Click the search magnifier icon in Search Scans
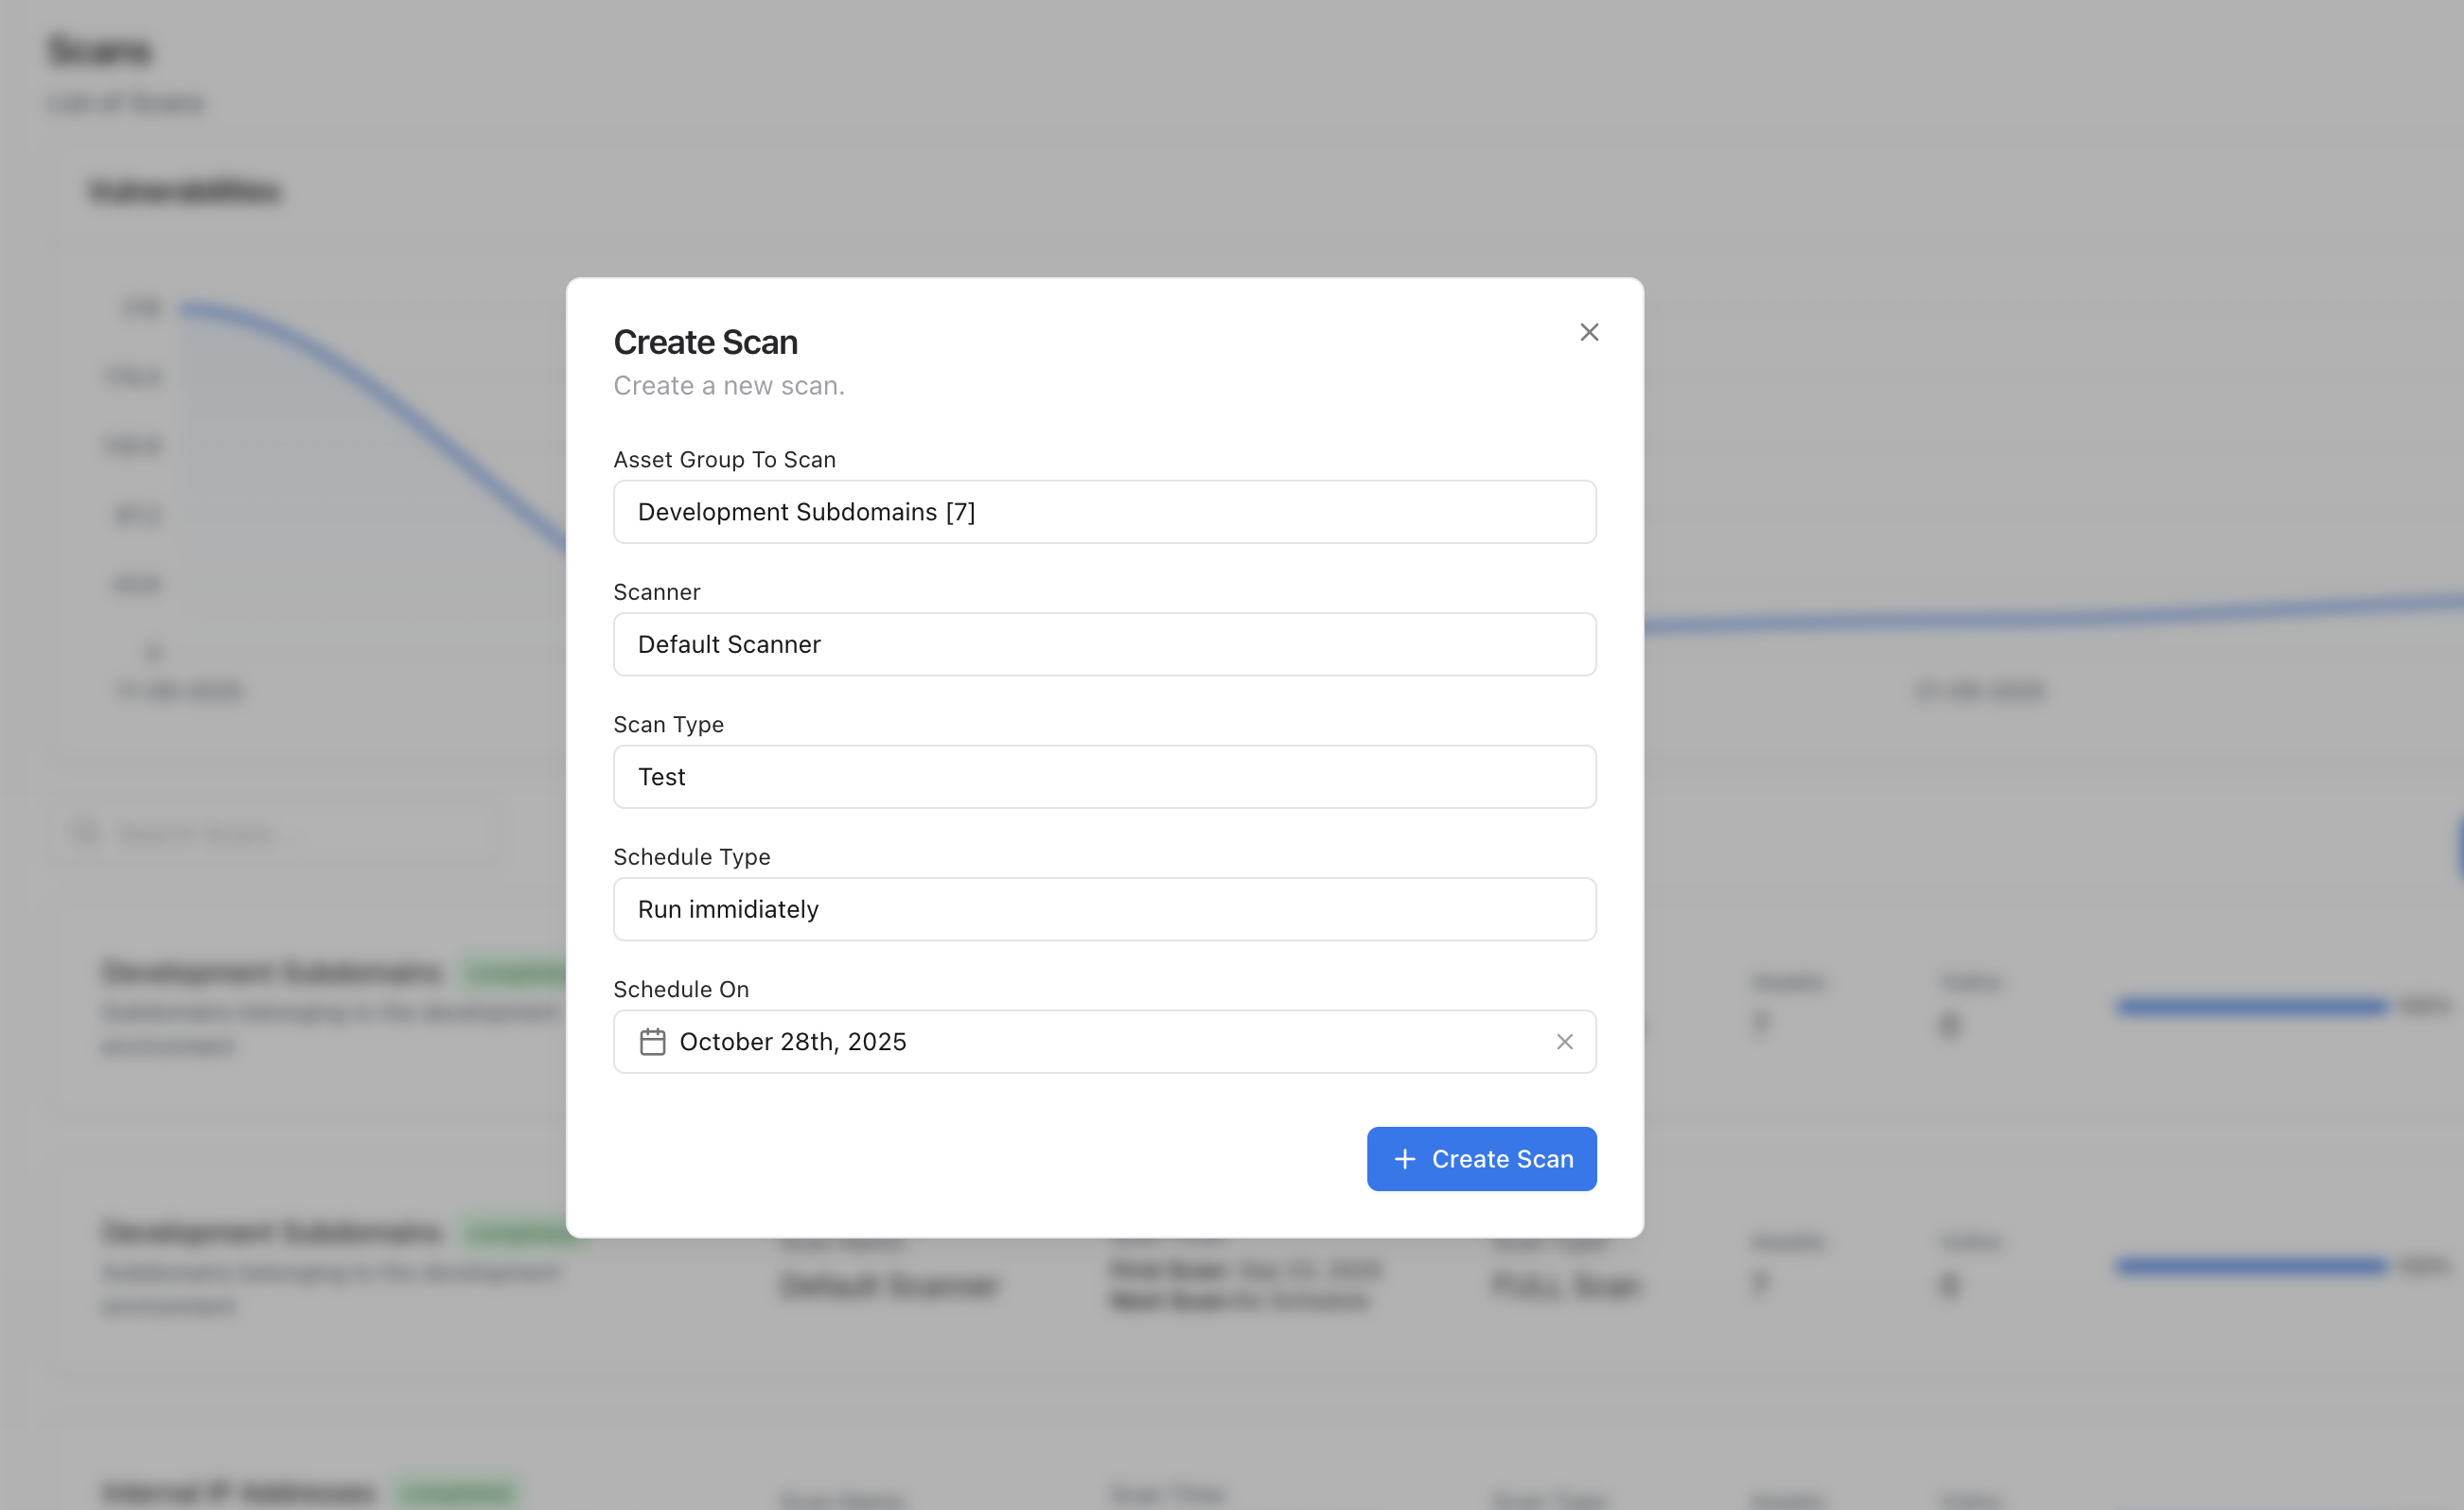Viewport: 2464px width, 1510px height. pyautogui.click(x=84, y=832)
